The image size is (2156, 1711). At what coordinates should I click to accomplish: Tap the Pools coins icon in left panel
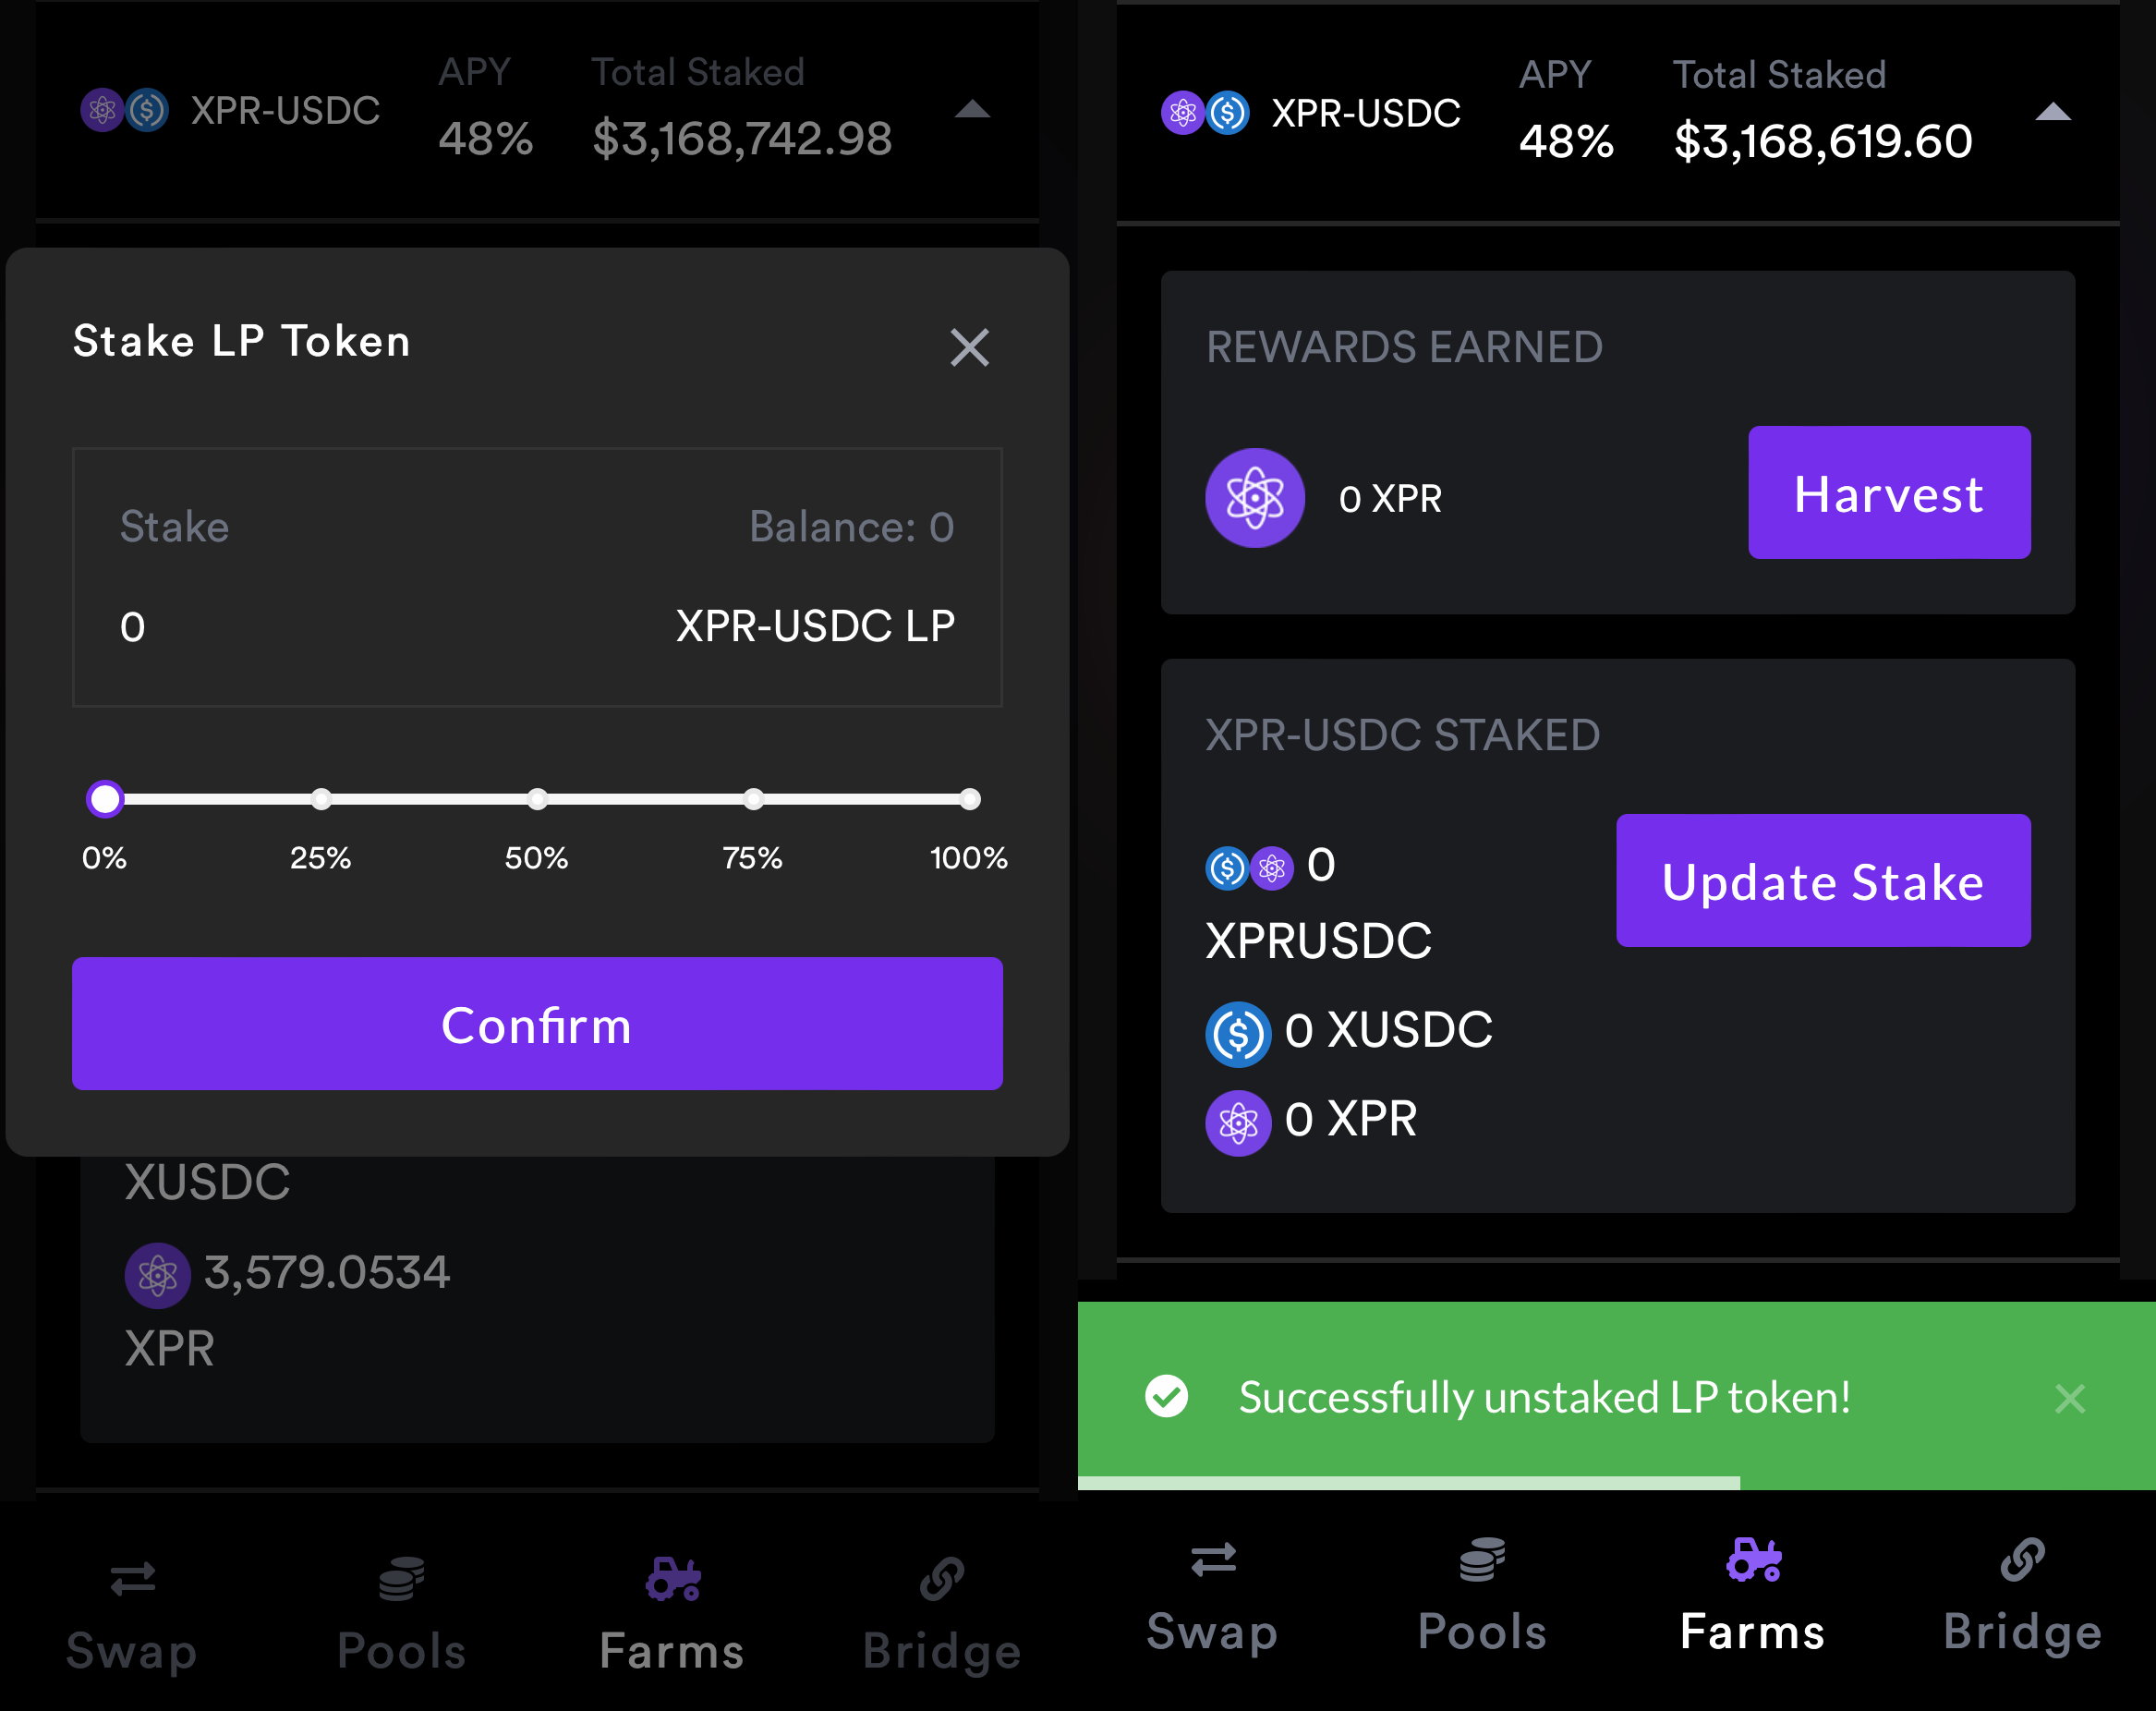pos(401,1579)
